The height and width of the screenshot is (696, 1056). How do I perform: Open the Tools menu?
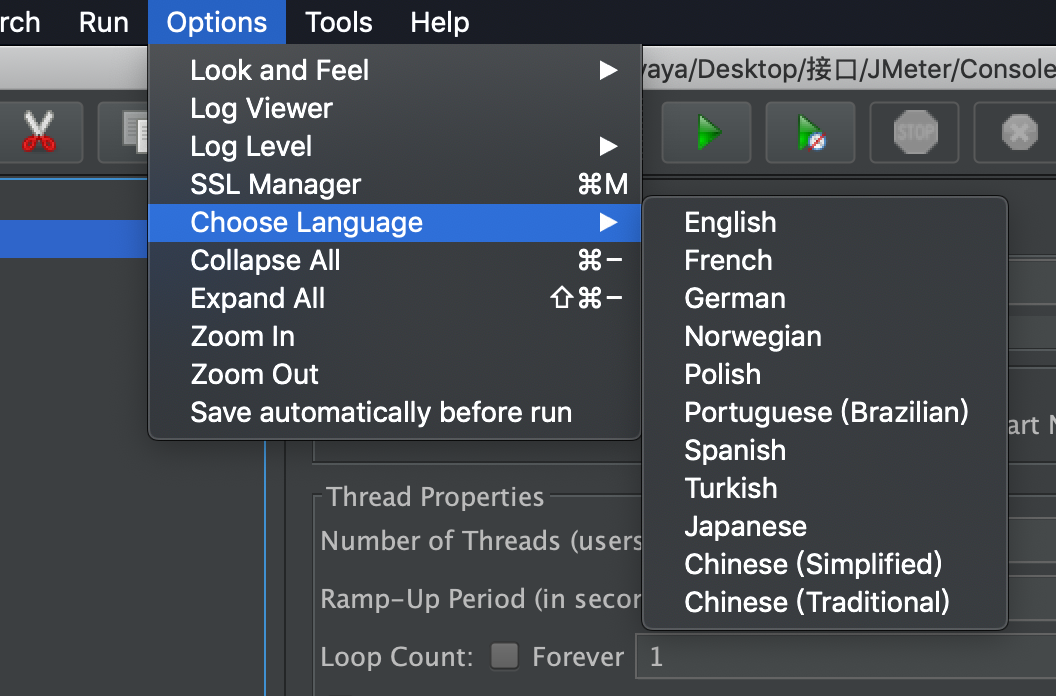339,22
